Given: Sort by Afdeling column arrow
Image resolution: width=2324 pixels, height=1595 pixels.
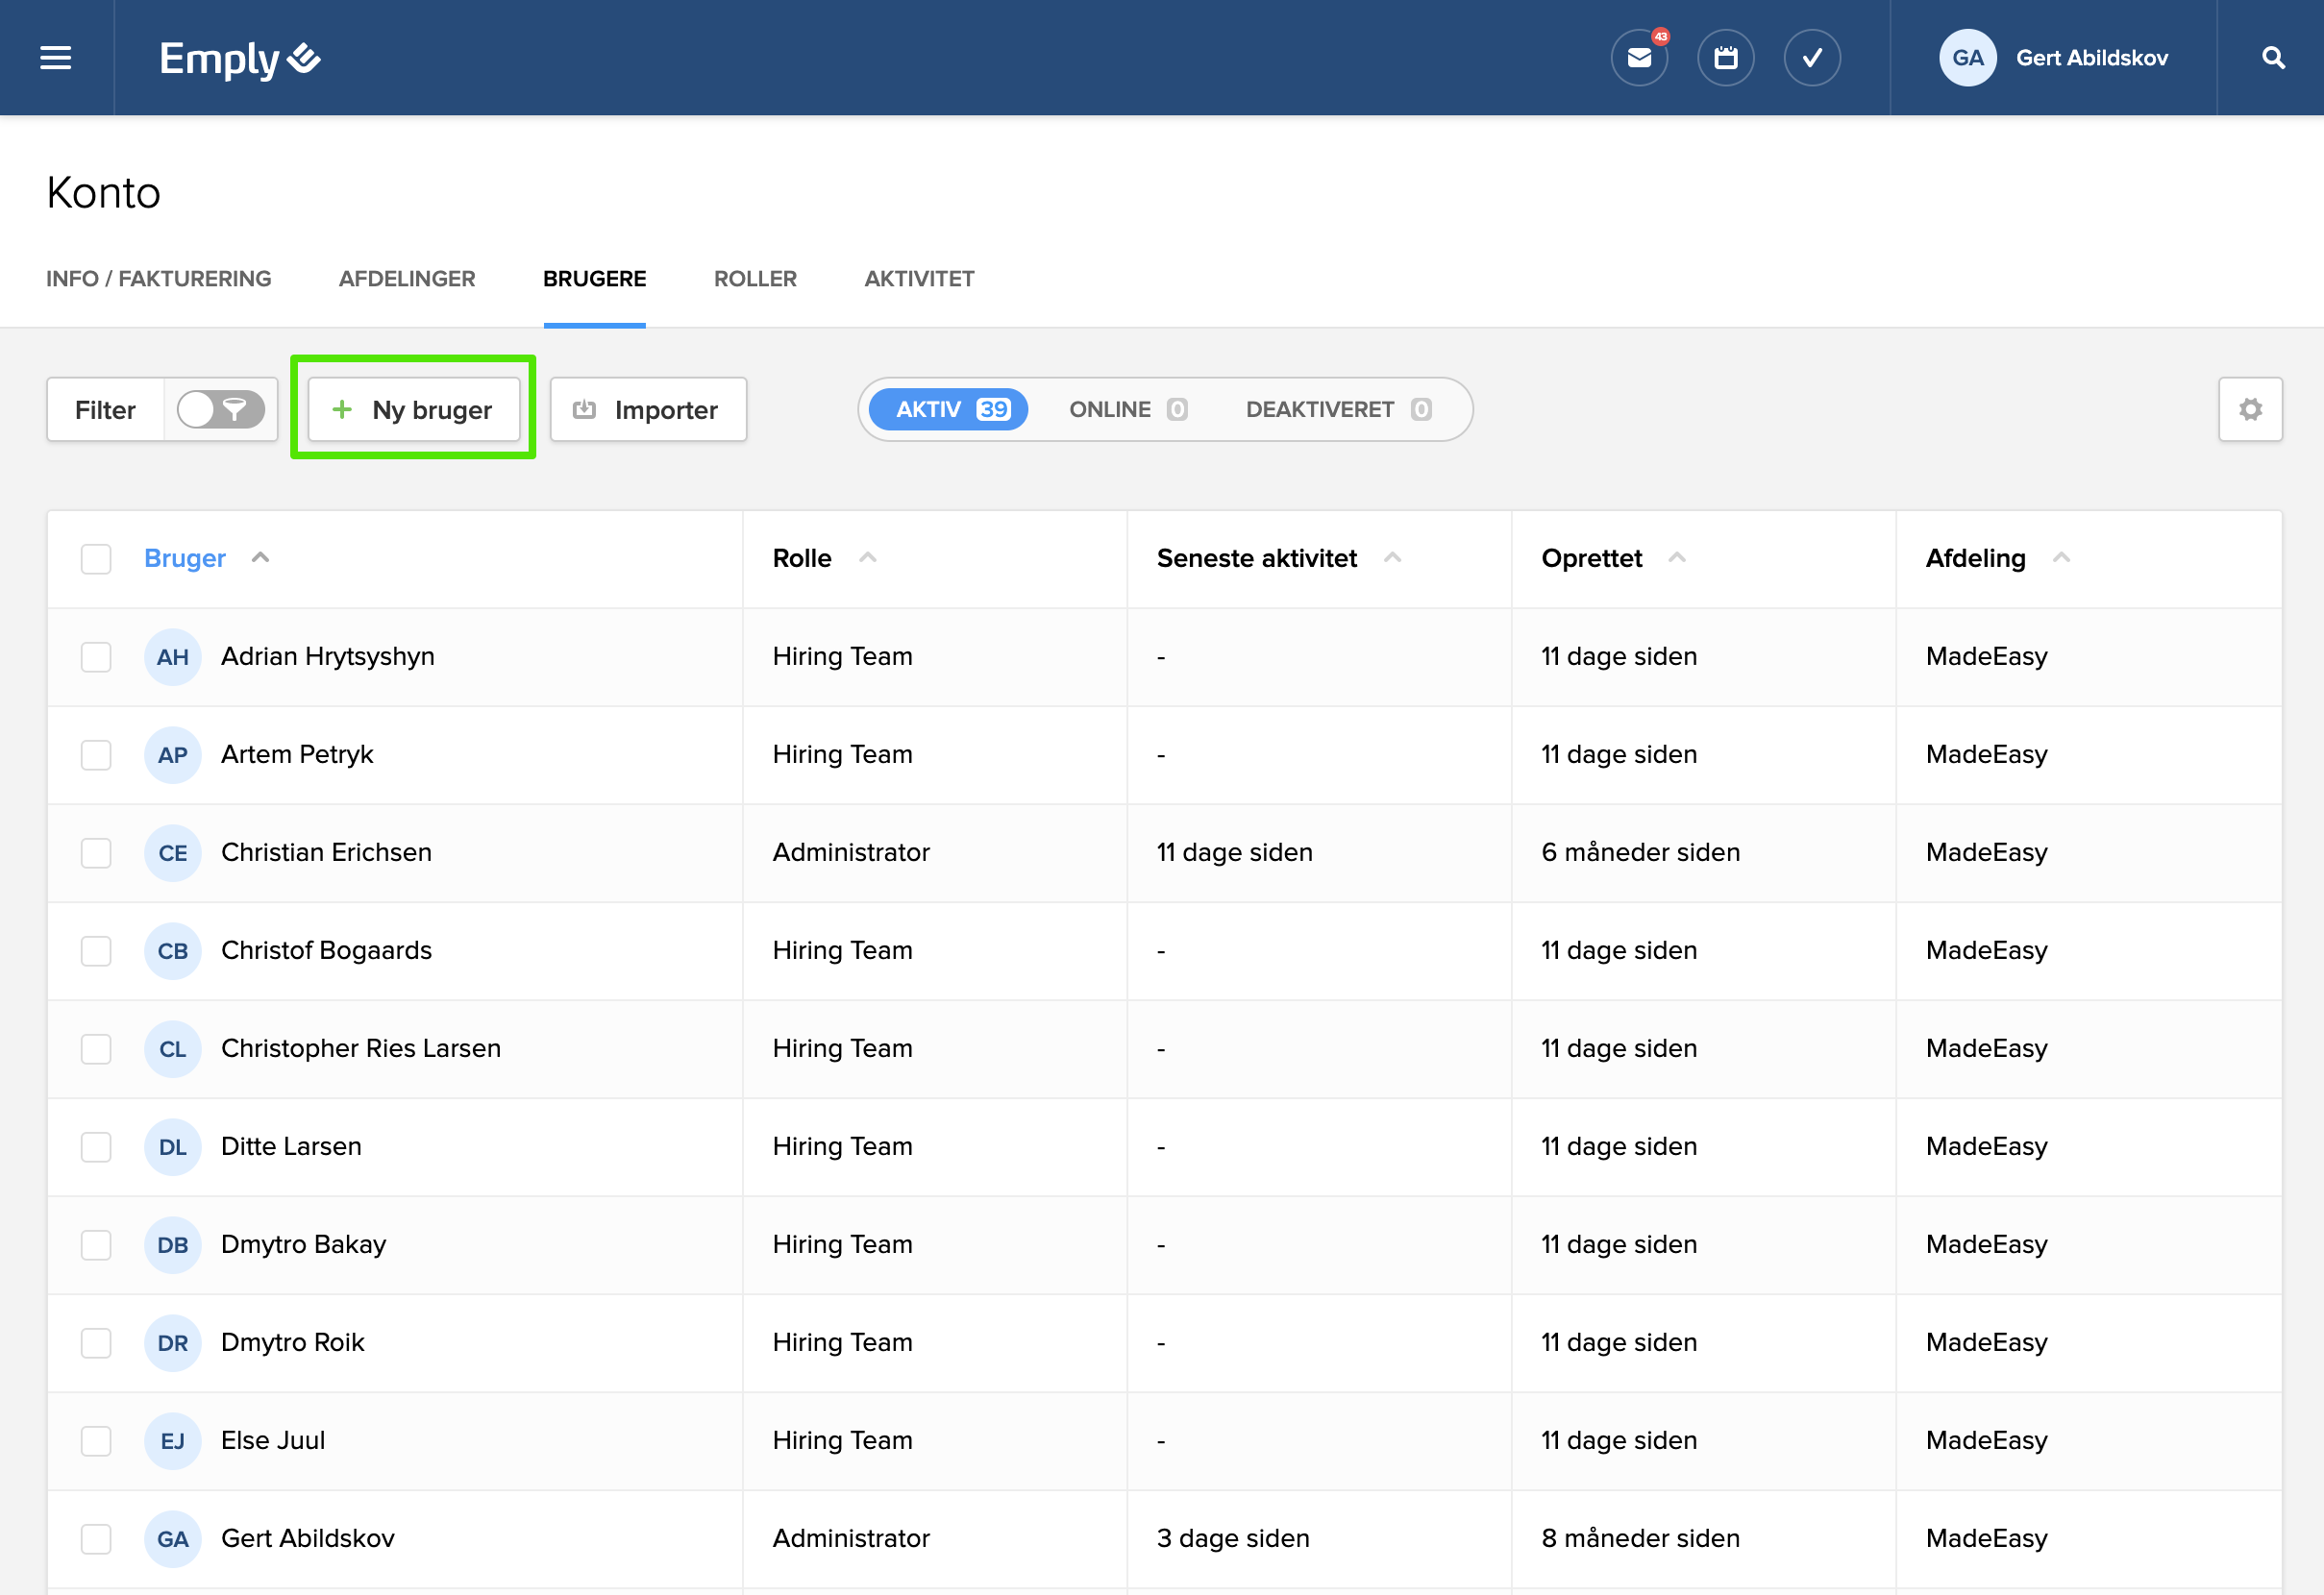Looking at the screenshot, I should [2060, 558].
